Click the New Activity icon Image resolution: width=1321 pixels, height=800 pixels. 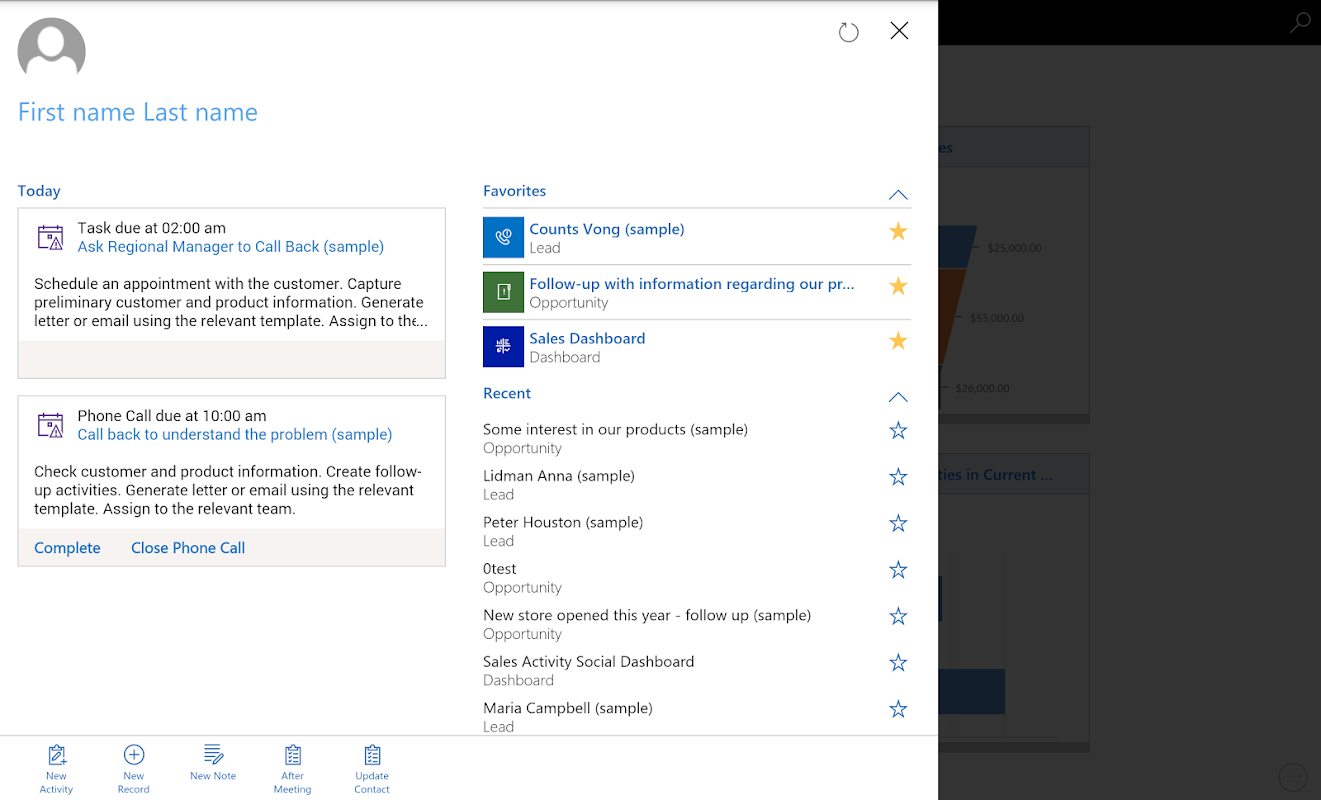point(57,756)
